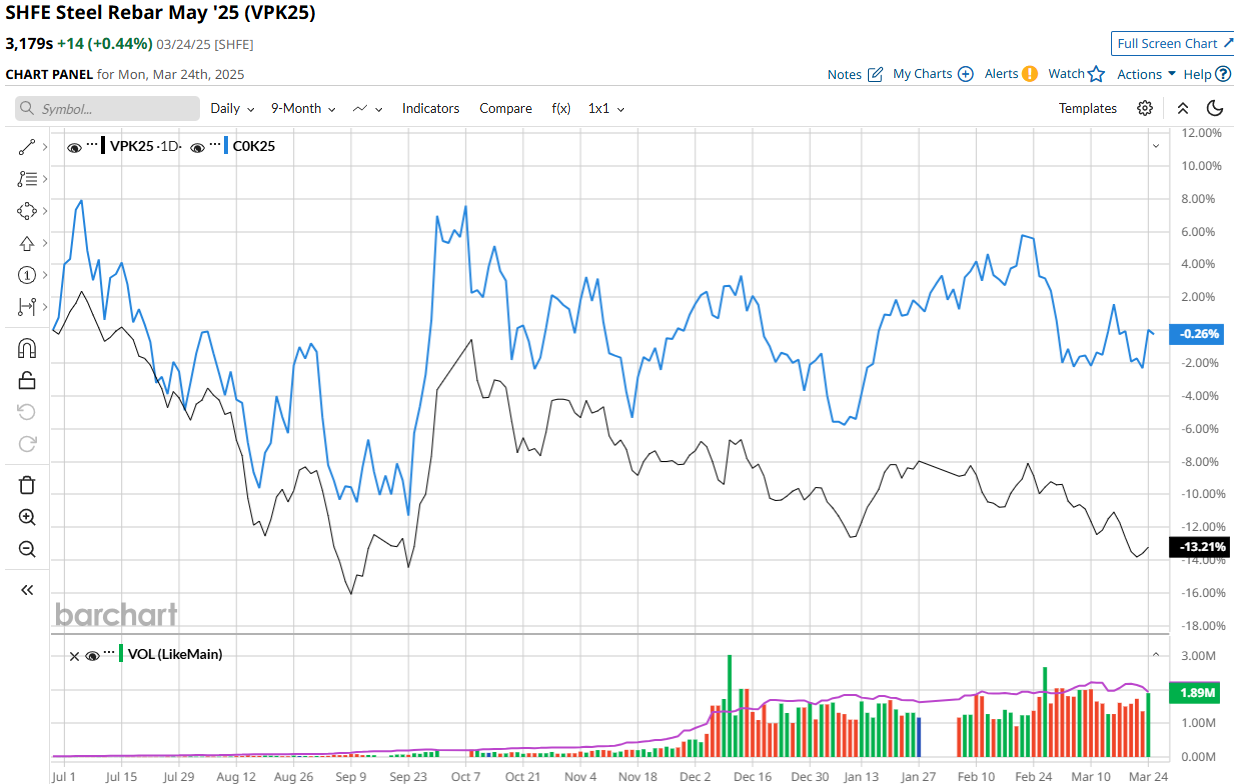
Task: Click the VOL (LikeMain) indicator label
Action: 176,654
